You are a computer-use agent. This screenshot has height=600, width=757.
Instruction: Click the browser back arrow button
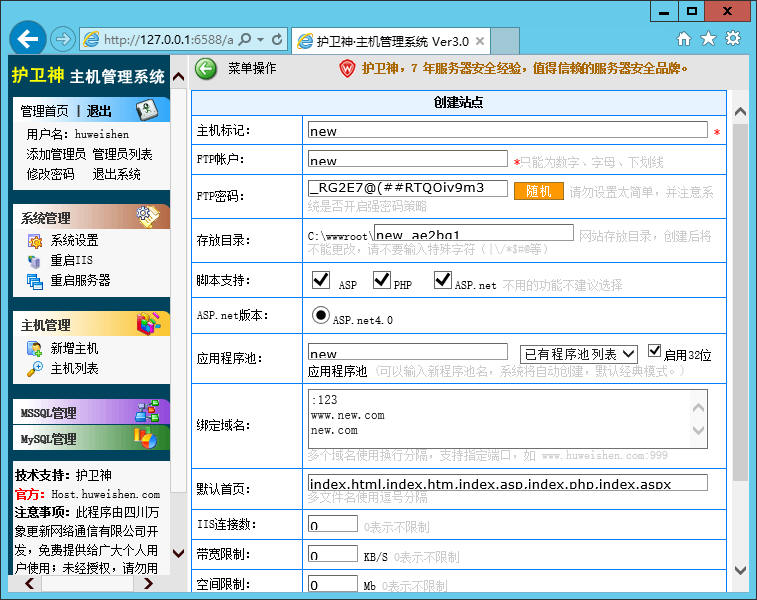[28, 39]
